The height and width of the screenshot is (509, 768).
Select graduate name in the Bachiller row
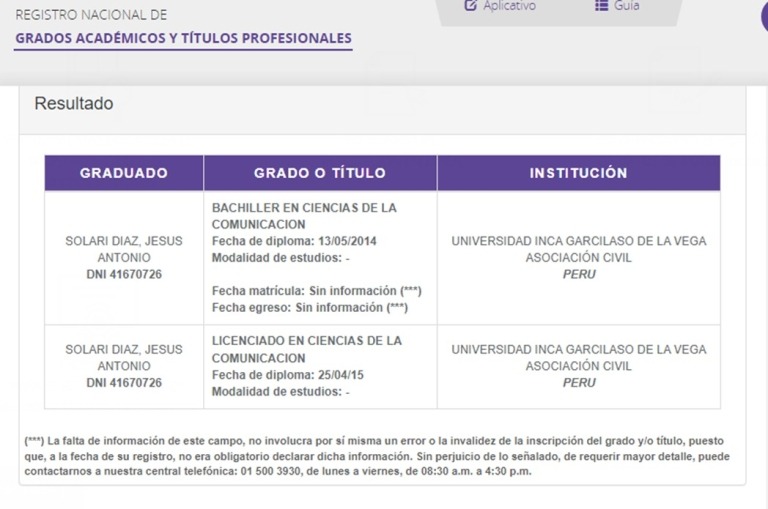(124, 249)
